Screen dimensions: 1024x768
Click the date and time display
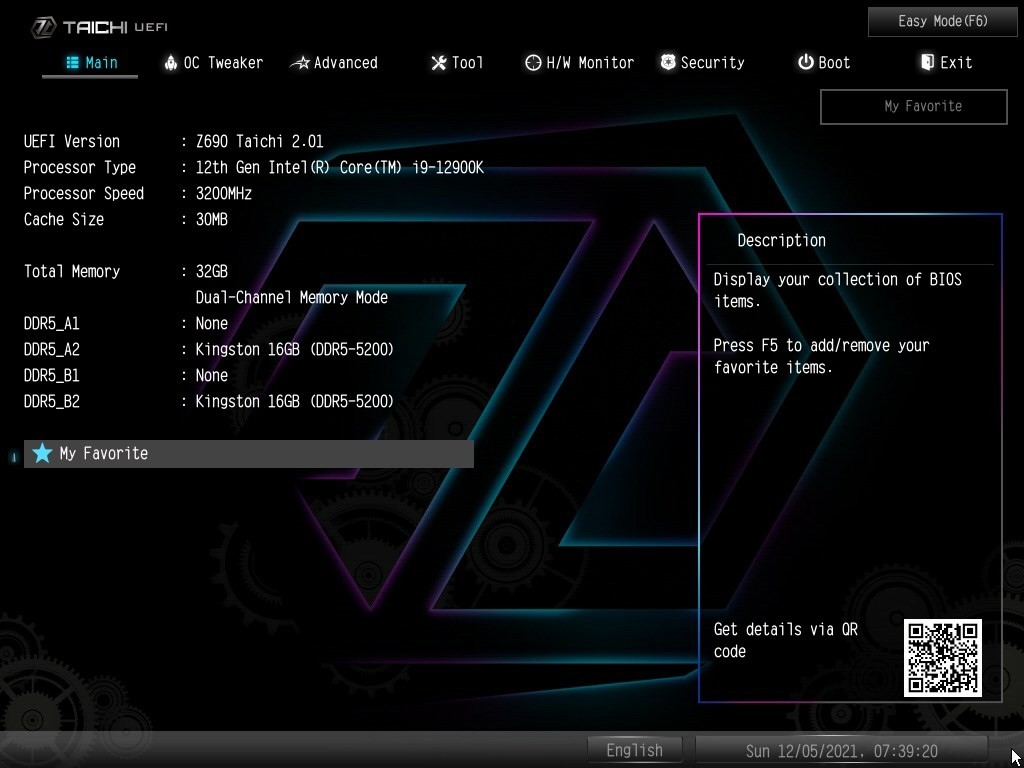coord(841,750)
